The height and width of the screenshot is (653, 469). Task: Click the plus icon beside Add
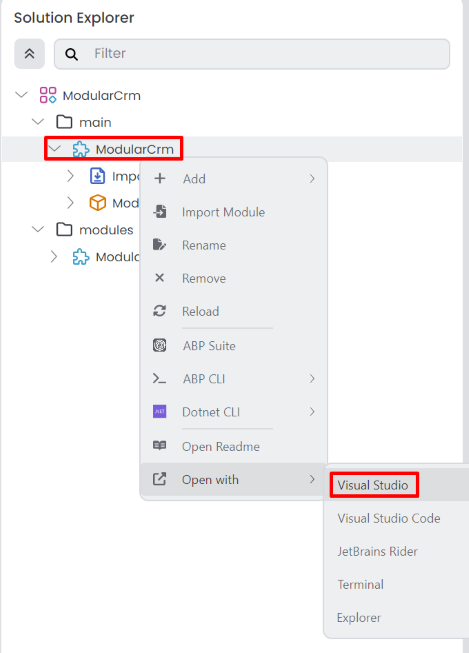coord(160,178)
